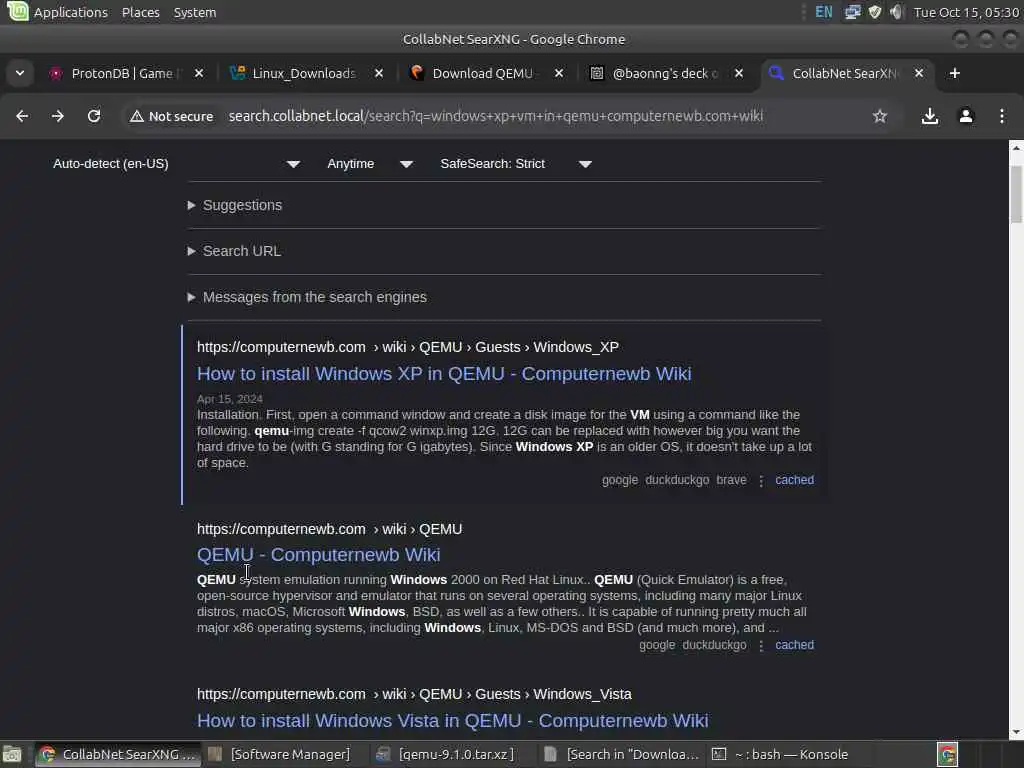The height and width of the screenshot is (768, 1024).
Task: Click the Linux Mint logo icon
Action: pyautogui.click(x=18, y=11)
